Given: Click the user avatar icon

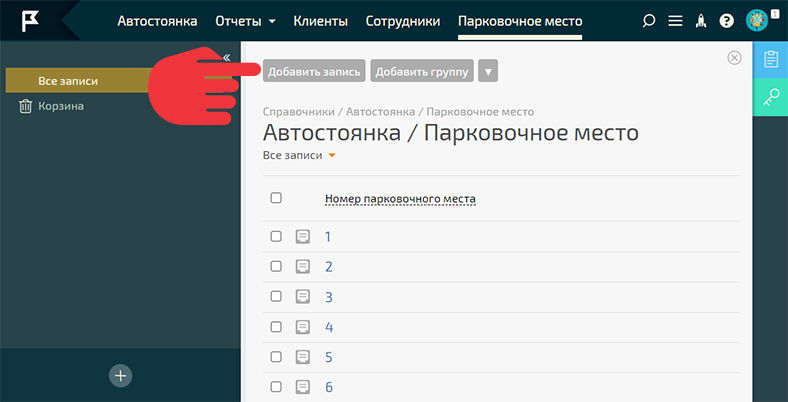Looking at the screenshot, I should pos(757,20).
